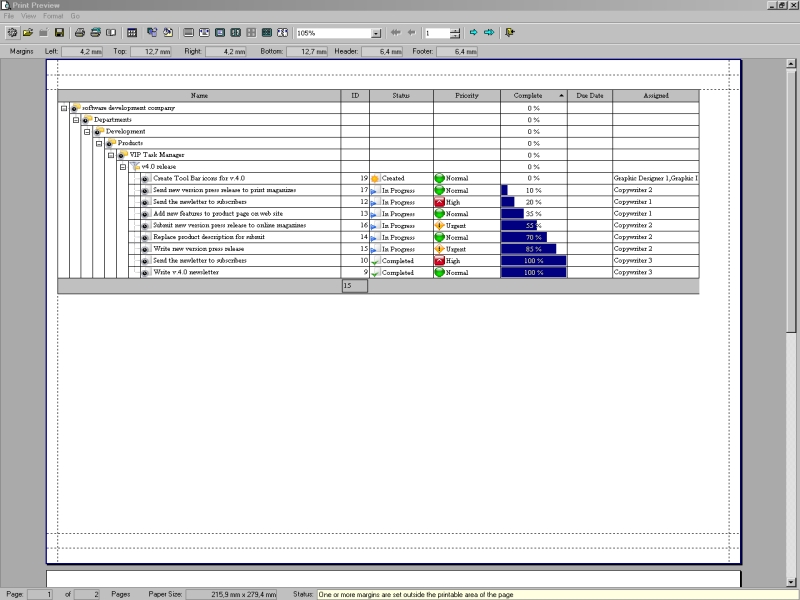Screen dimensions: 800x600
Task: Click the vertical scrollbar down arrow
Action: [x=791, y=582]
